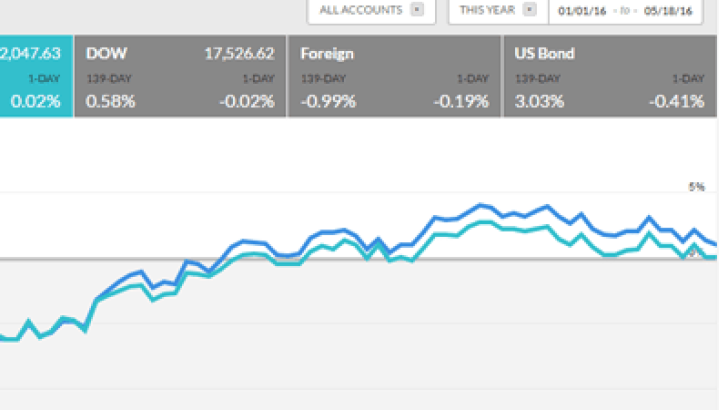Viewport: 728px width, 410px height.
Task: Edit the end date 05/18/16
Action: (668, 11)
